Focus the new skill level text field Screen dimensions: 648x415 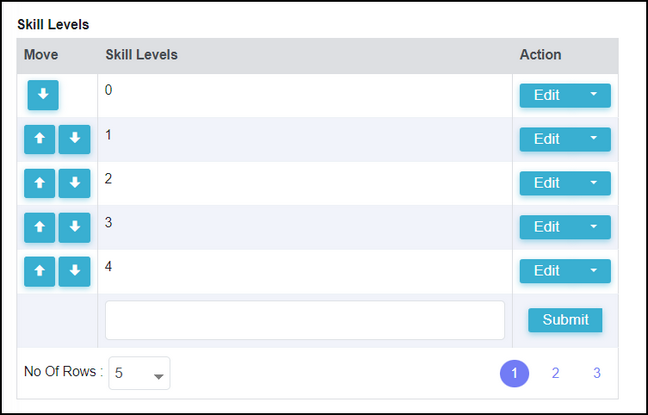pos(305,320)
